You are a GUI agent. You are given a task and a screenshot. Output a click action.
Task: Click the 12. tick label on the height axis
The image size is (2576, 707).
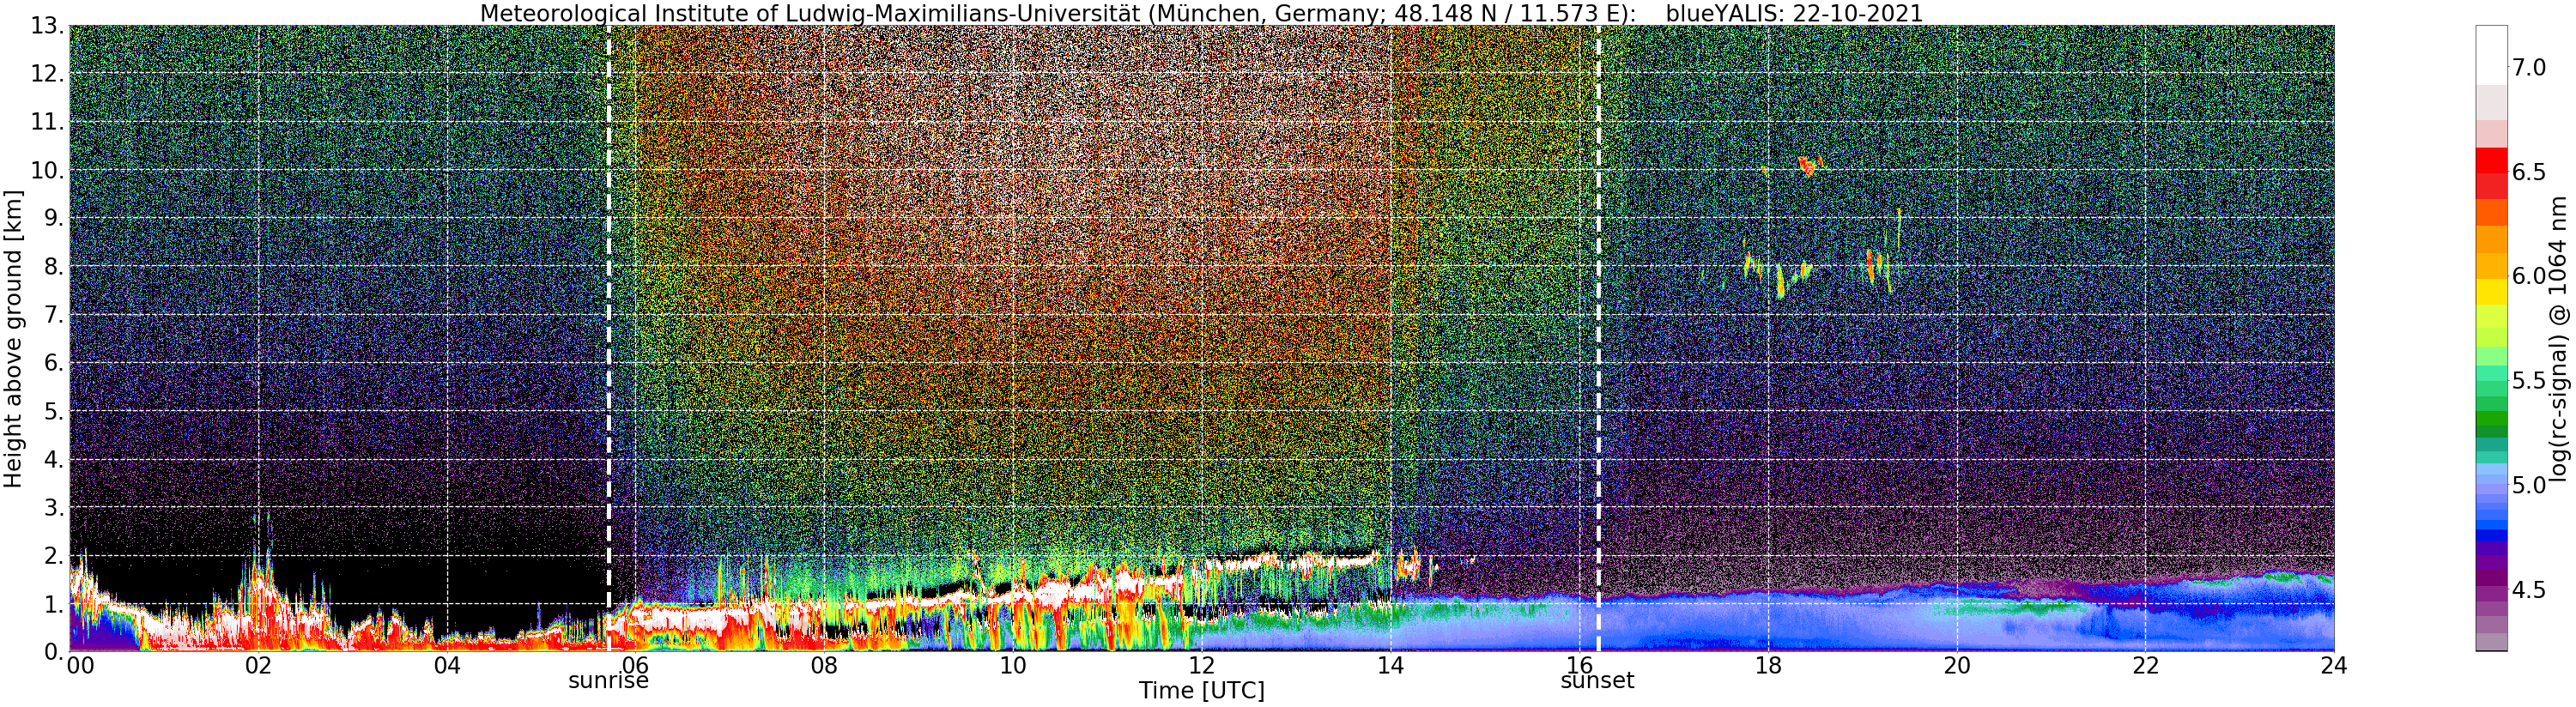pyautogui.click(x=48, y=74)
